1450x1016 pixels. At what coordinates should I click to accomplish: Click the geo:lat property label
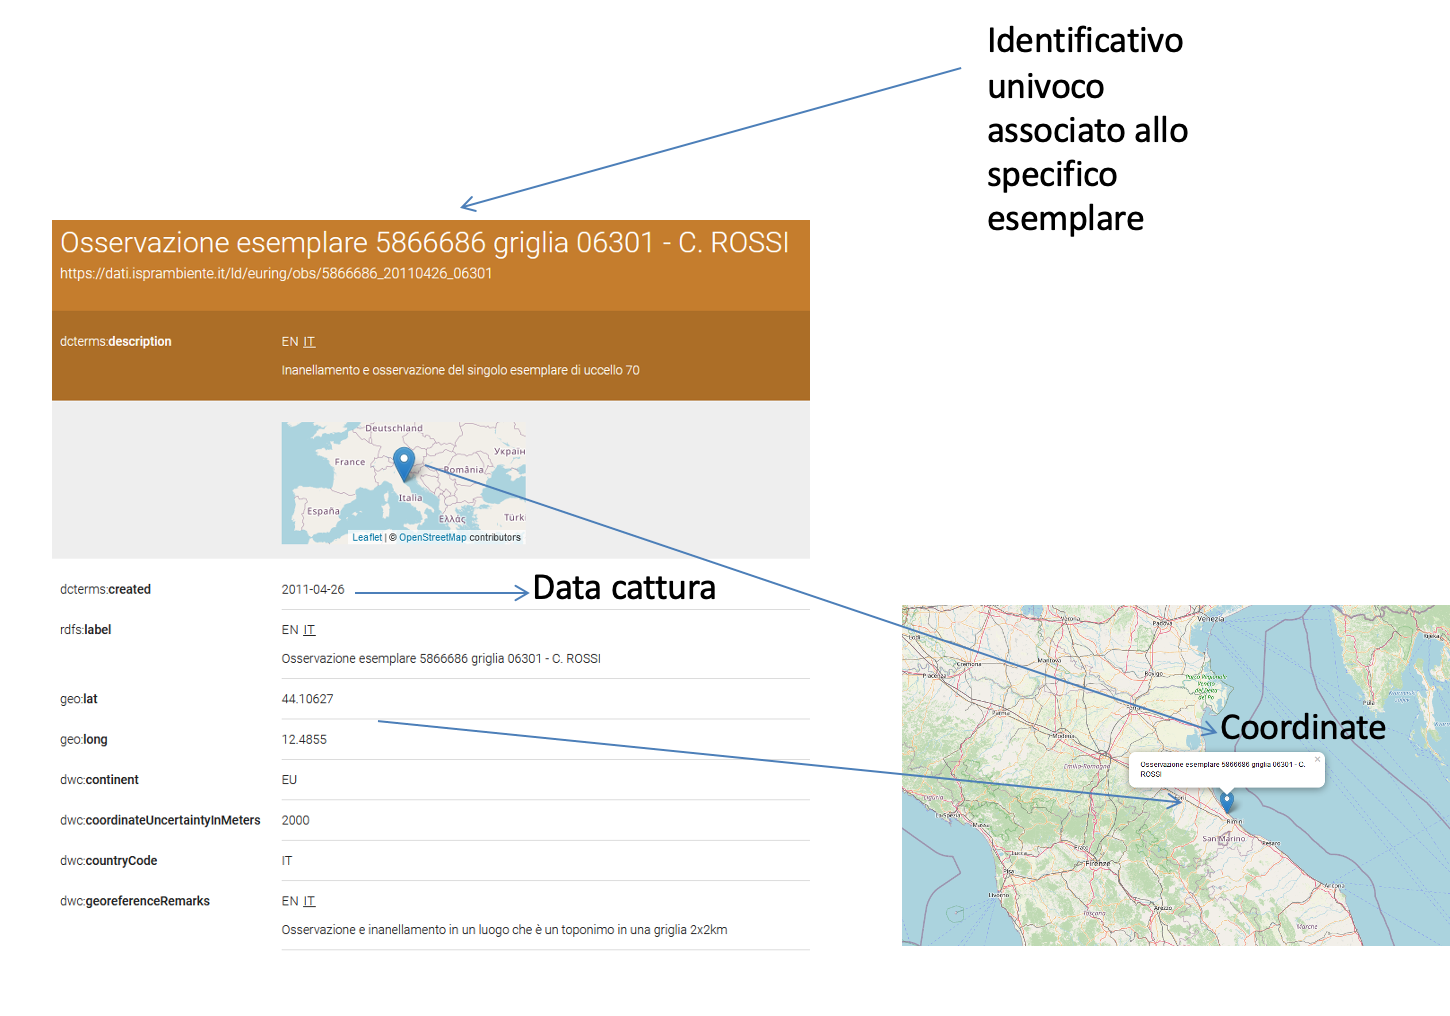pyautogui.click(x=79, y=699)
